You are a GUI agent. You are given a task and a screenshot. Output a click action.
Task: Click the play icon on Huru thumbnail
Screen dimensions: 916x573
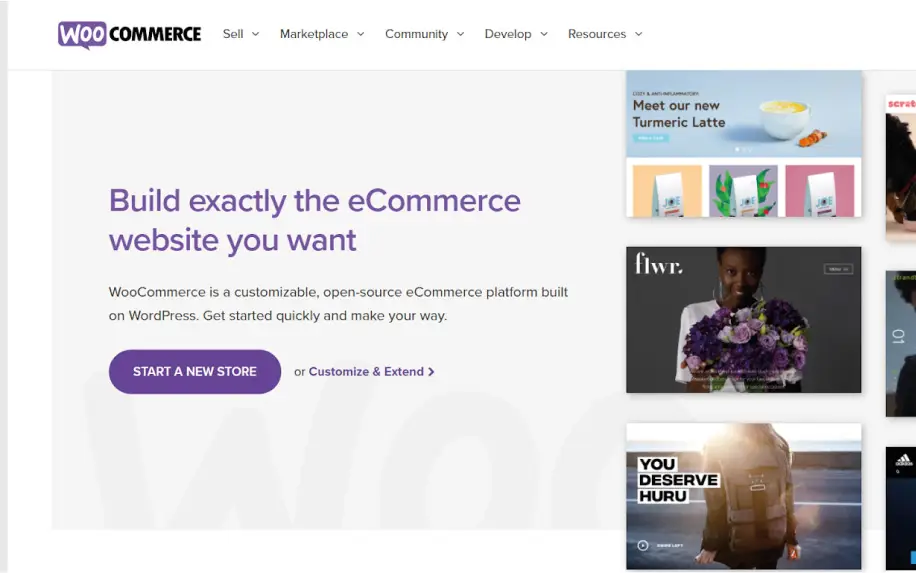(x=643, y=546)
